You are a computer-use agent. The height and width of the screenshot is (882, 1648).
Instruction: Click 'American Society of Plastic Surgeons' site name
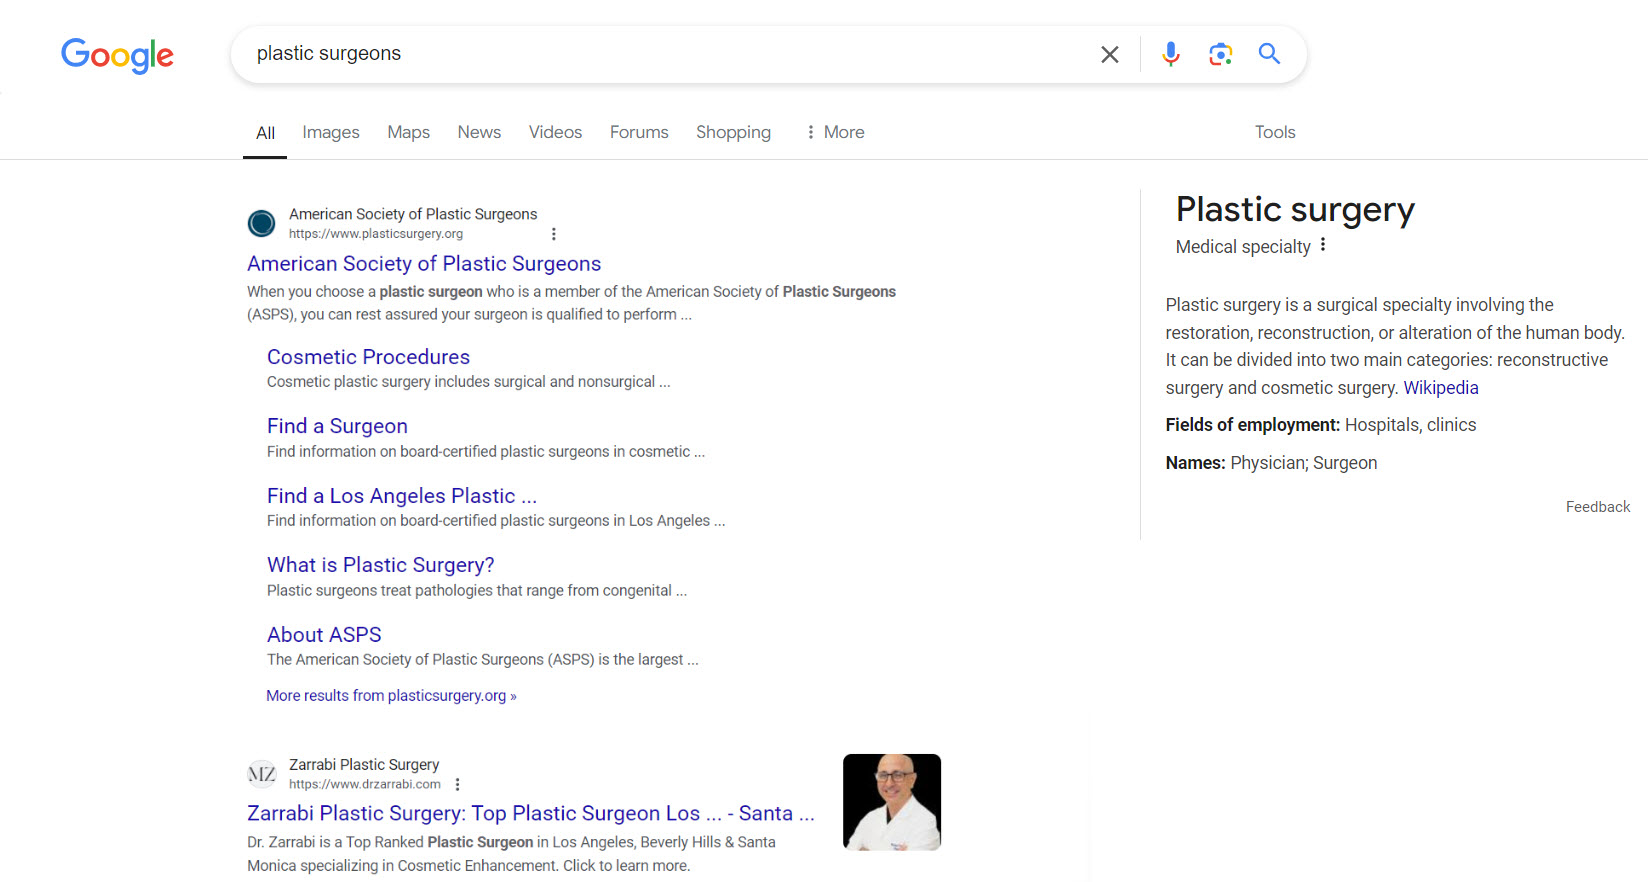(x=413, y=214)
